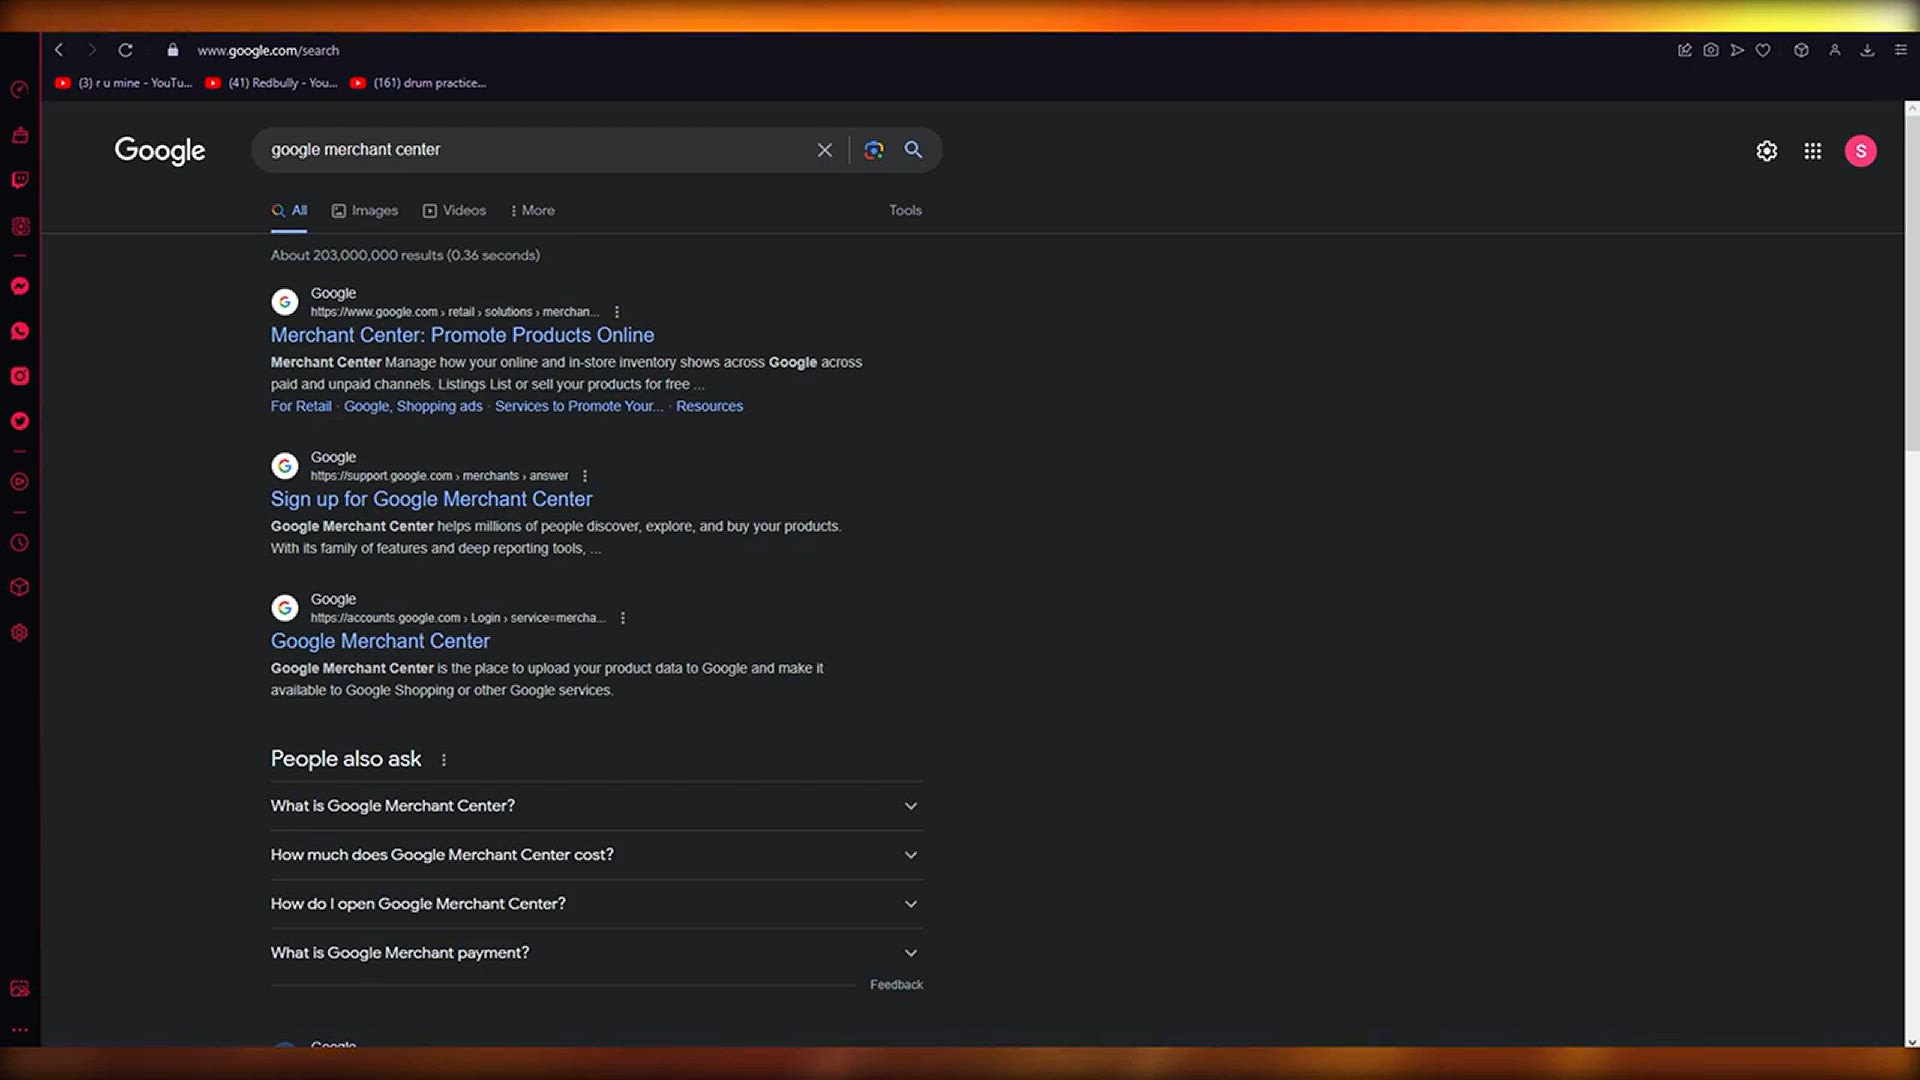Open the Google apps grid
This screenshot has width=1920, height=1080.
(x=1813, y=151)
